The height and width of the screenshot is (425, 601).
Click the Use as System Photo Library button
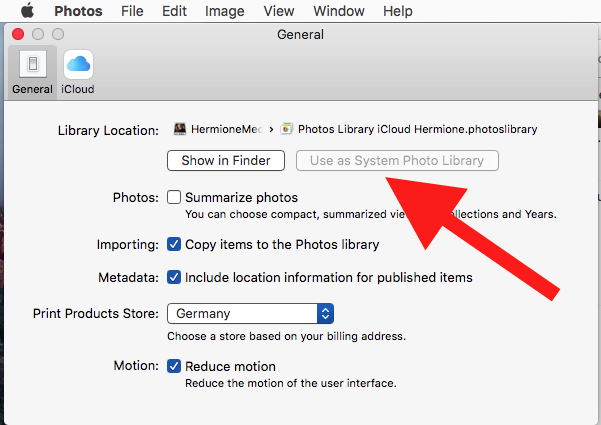397,160
